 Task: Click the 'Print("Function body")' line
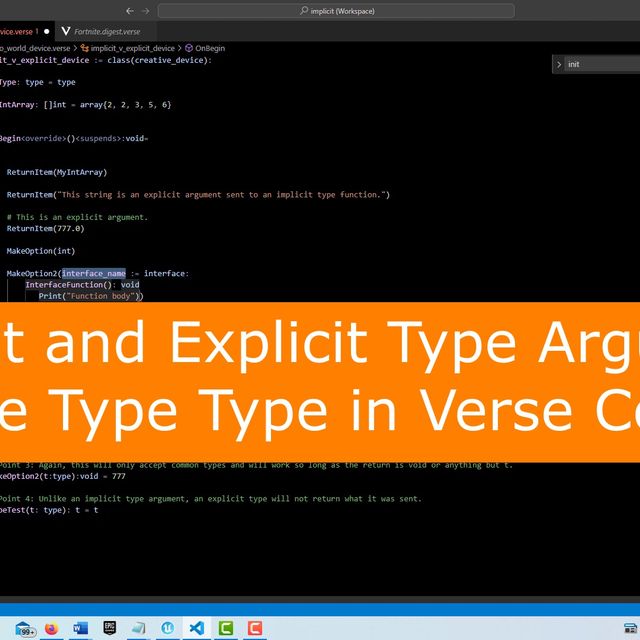click(91, 296)
